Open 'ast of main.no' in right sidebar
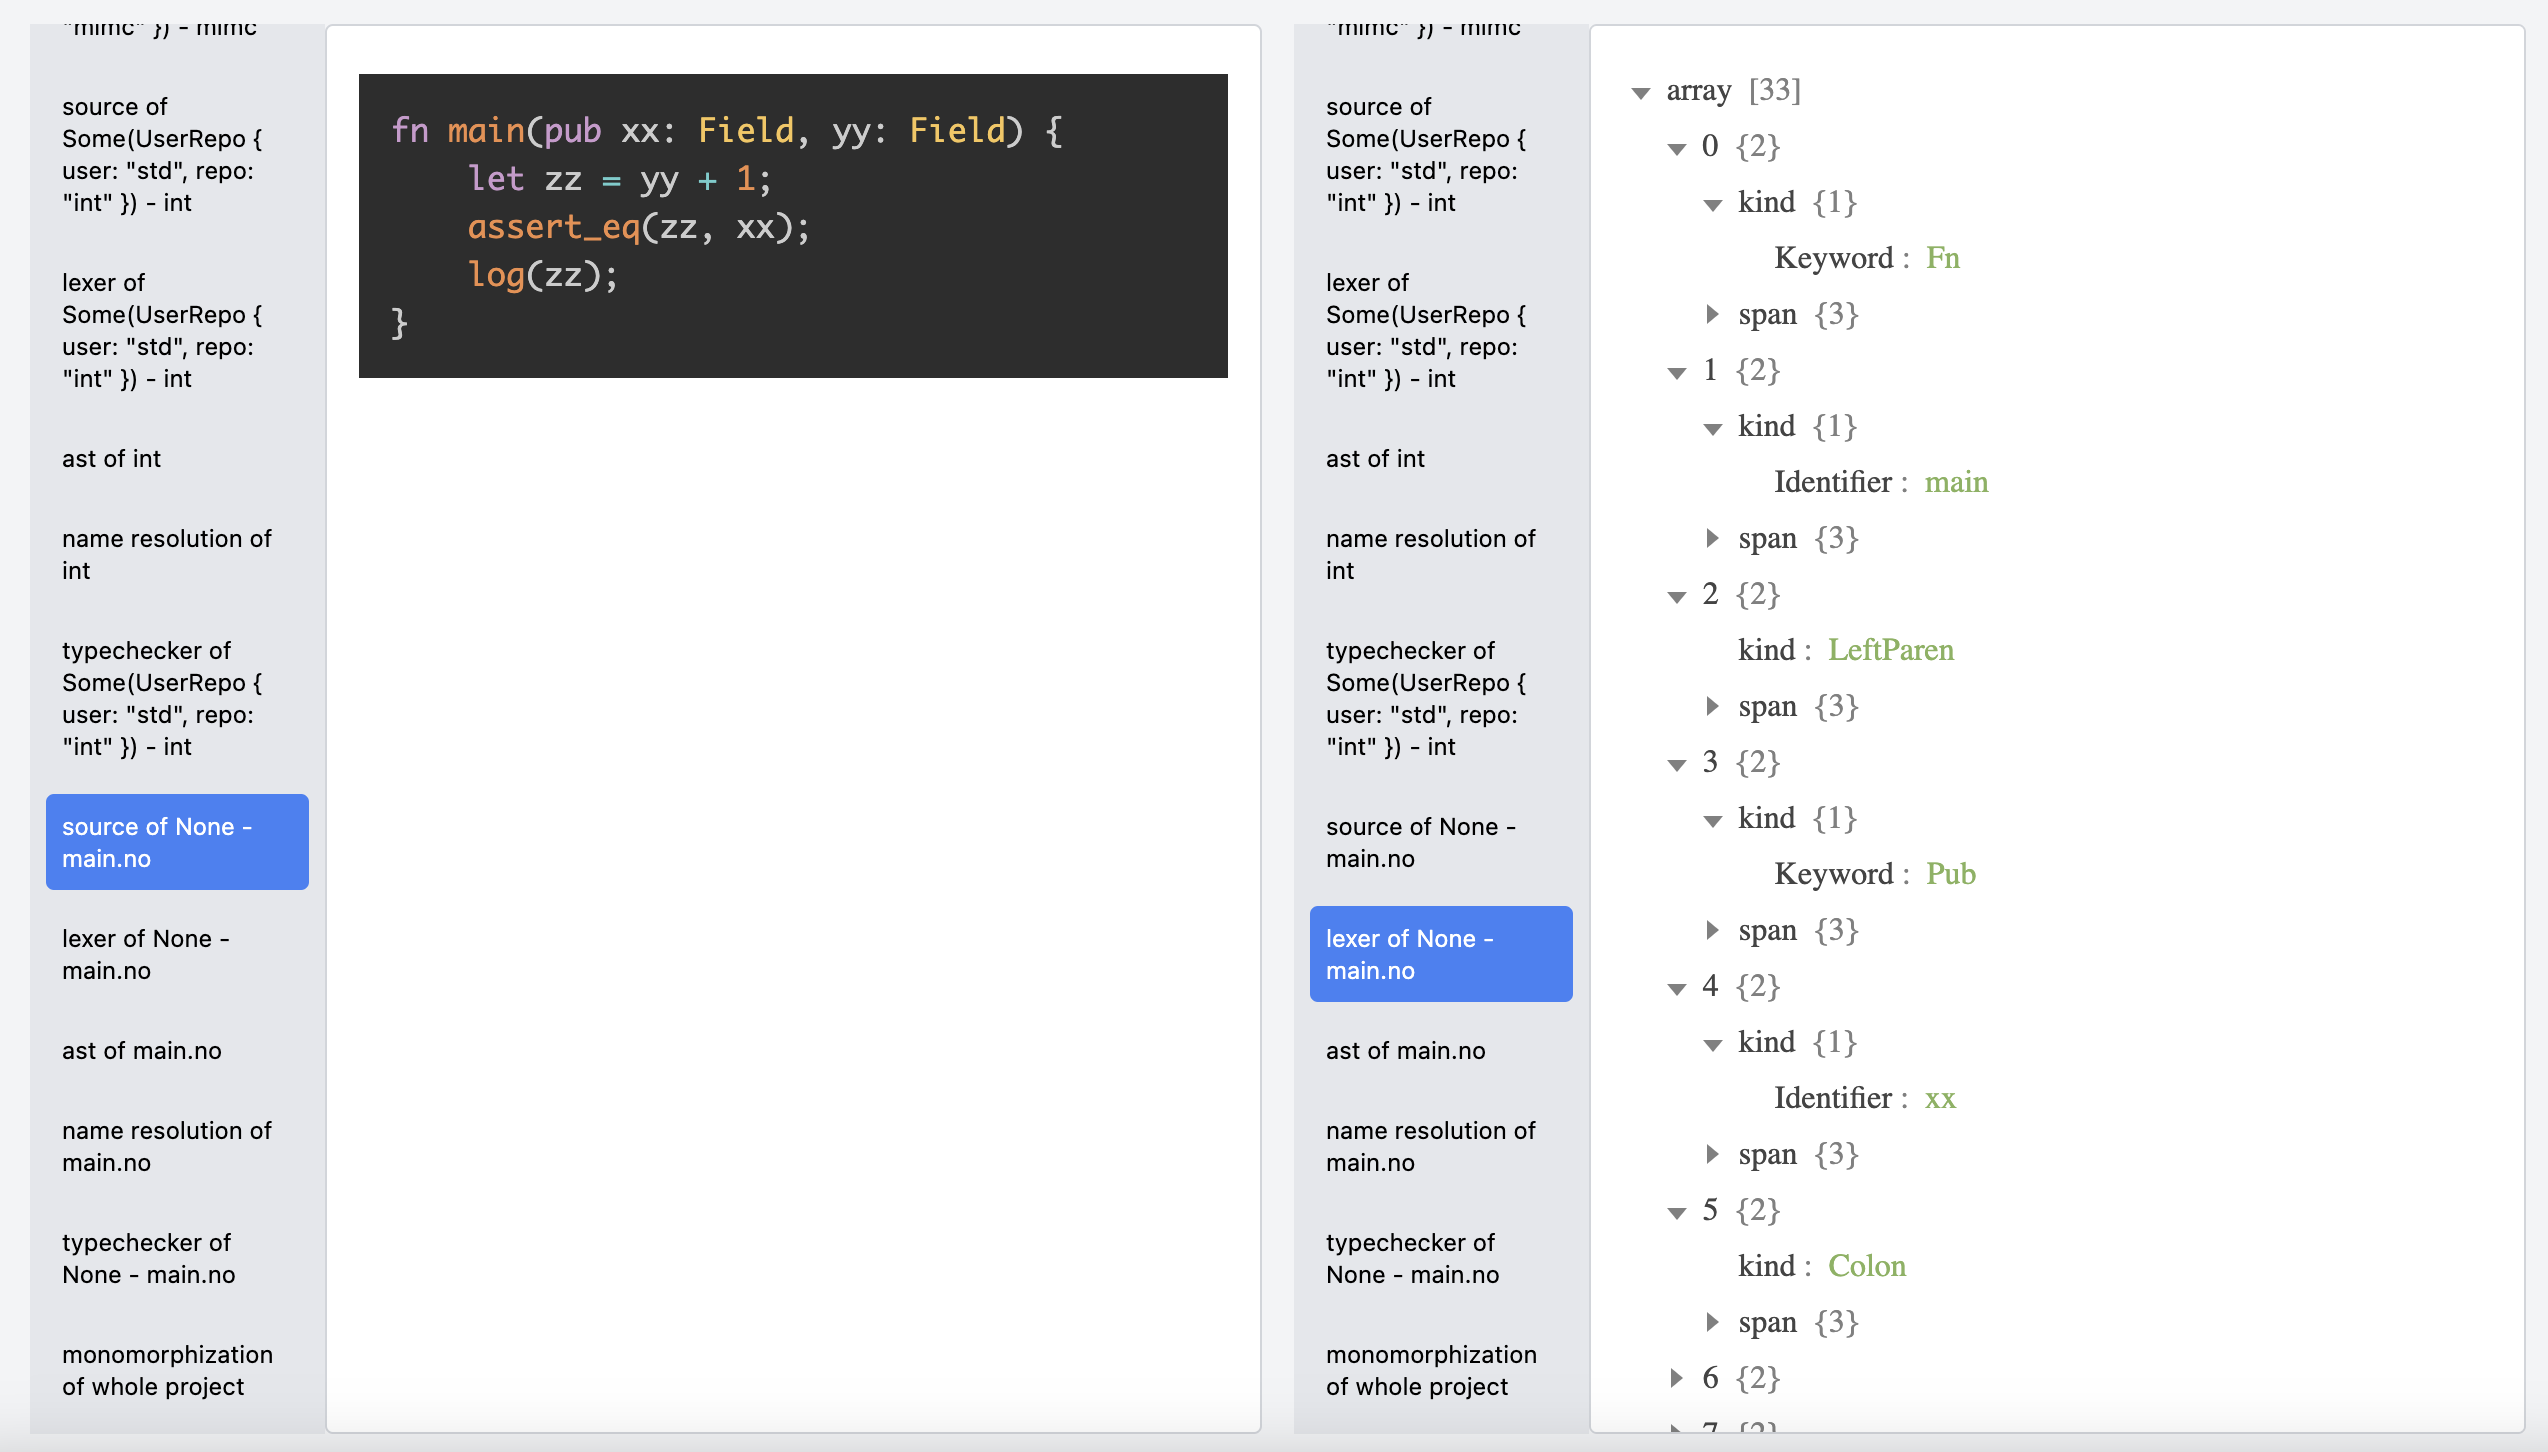The image size is (2548, 1452). pos(1405,1051)
